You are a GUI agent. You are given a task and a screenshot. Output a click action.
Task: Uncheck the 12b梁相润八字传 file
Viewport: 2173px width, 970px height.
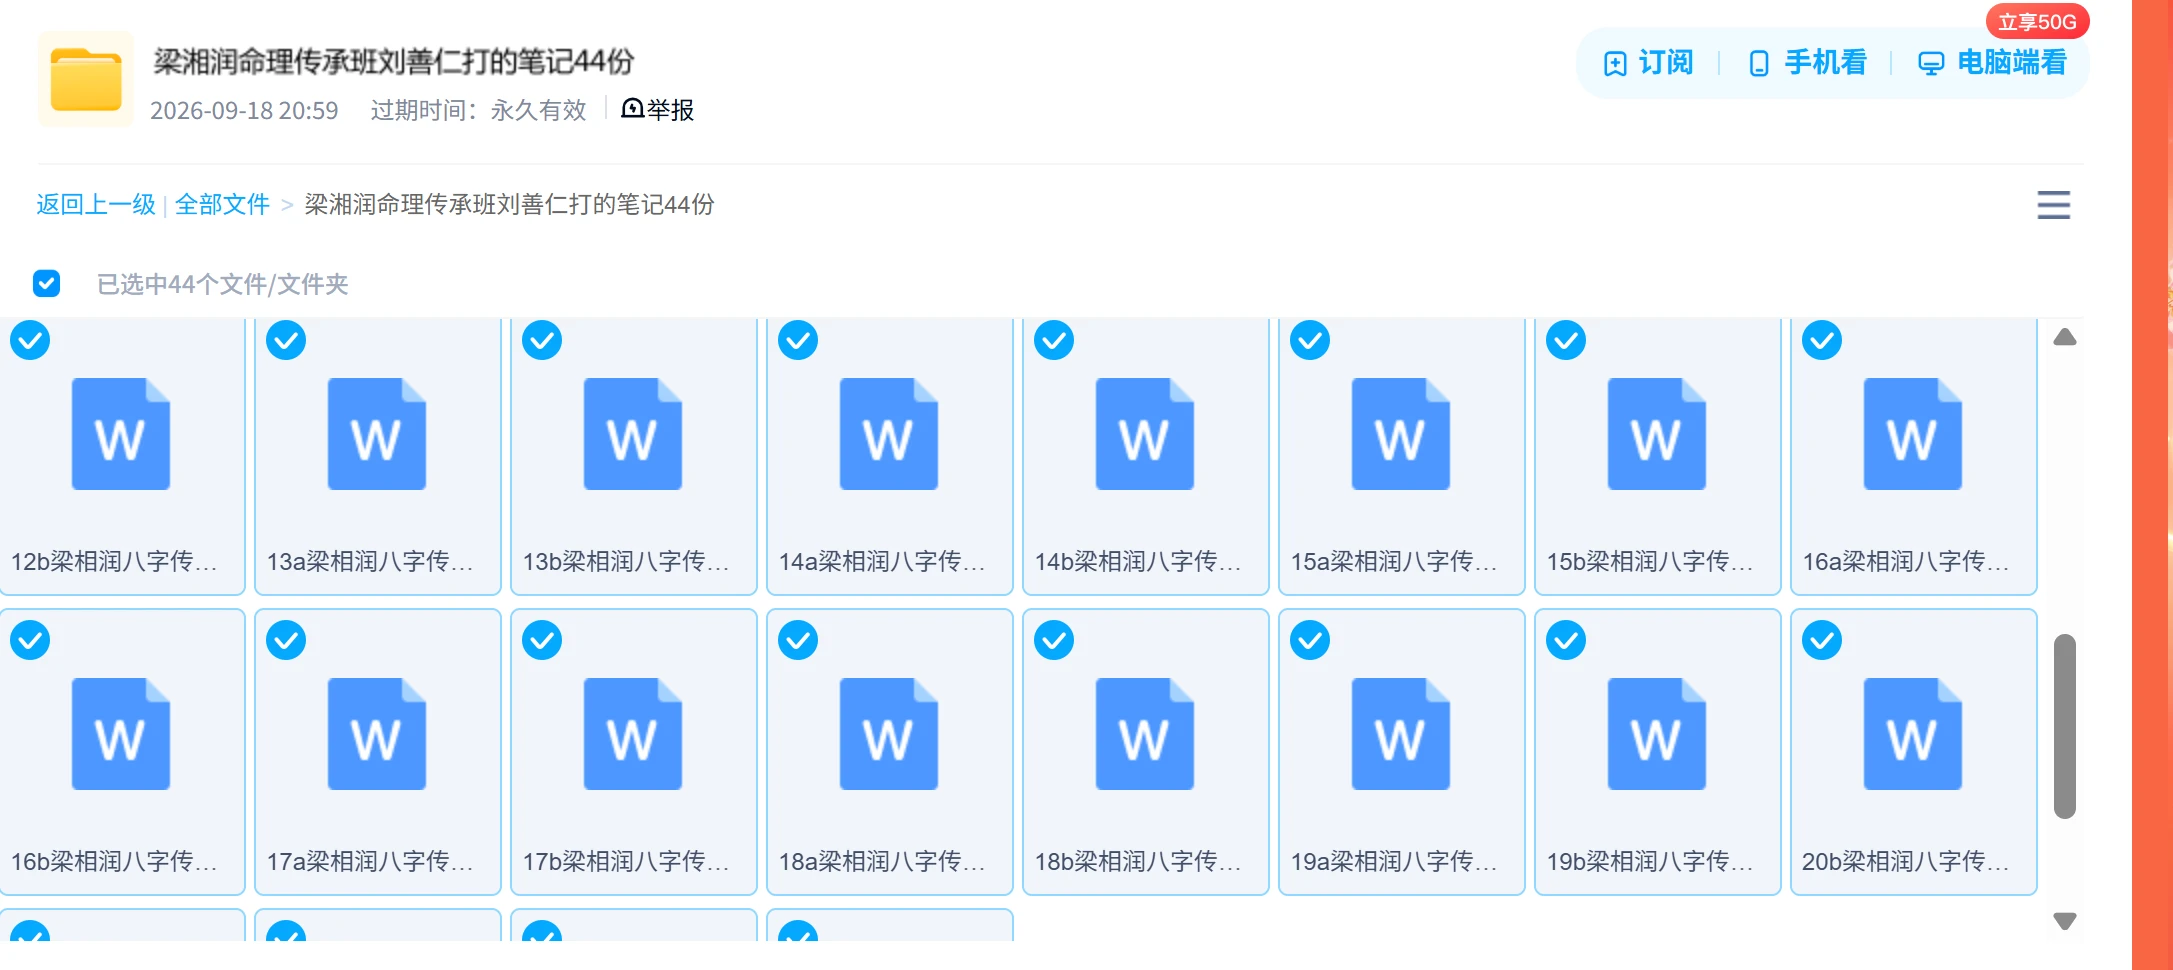click(x=30, y=340)
